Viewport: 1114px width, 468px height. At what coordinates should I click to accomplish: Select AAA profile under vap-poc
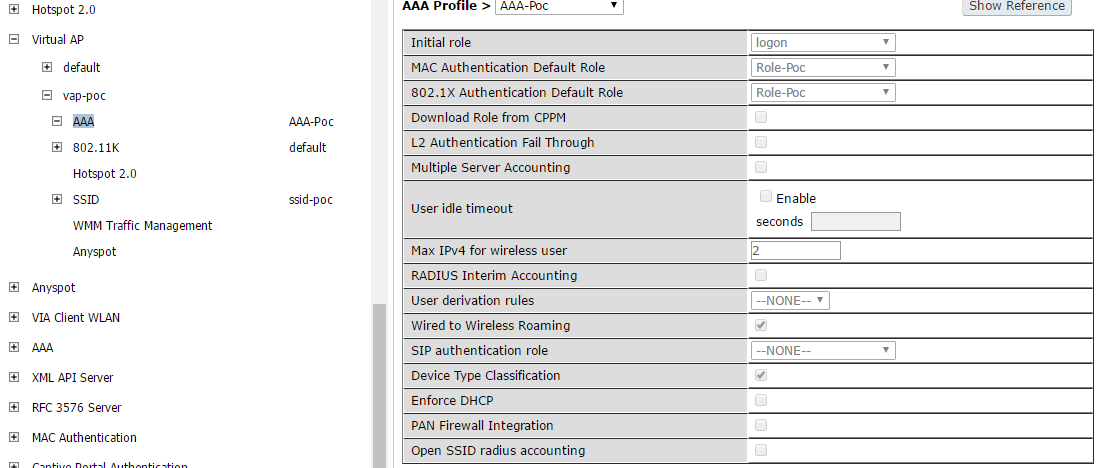pyautogui.click(x=83, y=121)
